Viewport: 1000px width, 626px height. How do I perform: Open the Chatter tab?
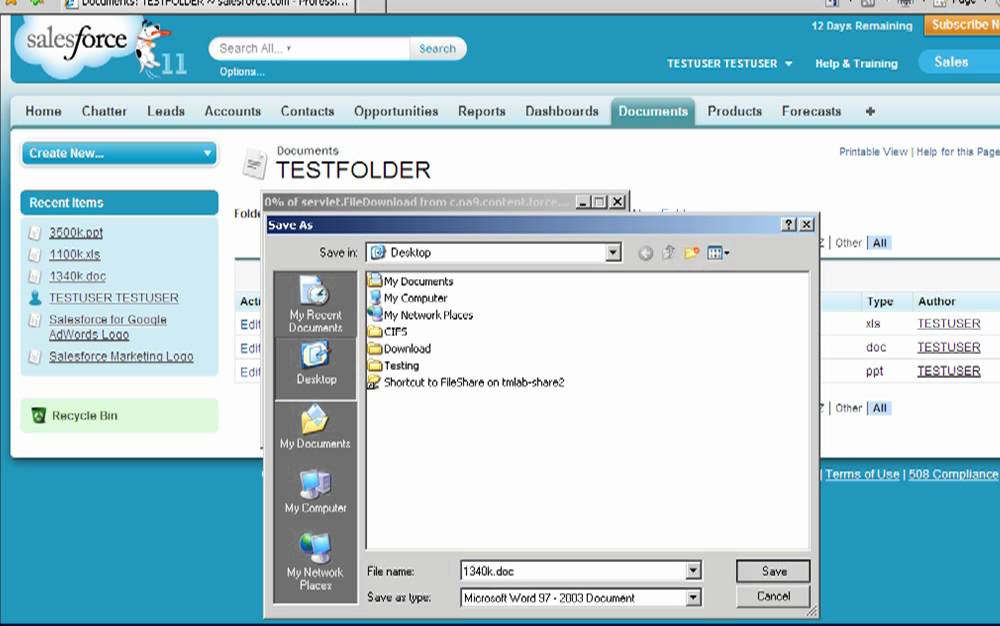pyautogui.click(x=104, y=112)
